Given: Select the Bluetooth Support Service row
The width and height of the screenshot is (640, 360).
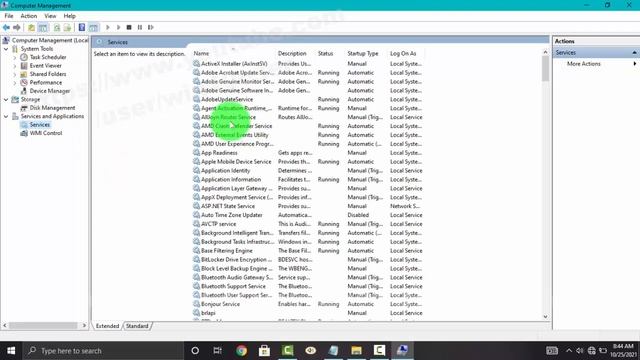Looking at the screenshot, I should point(308,286).
